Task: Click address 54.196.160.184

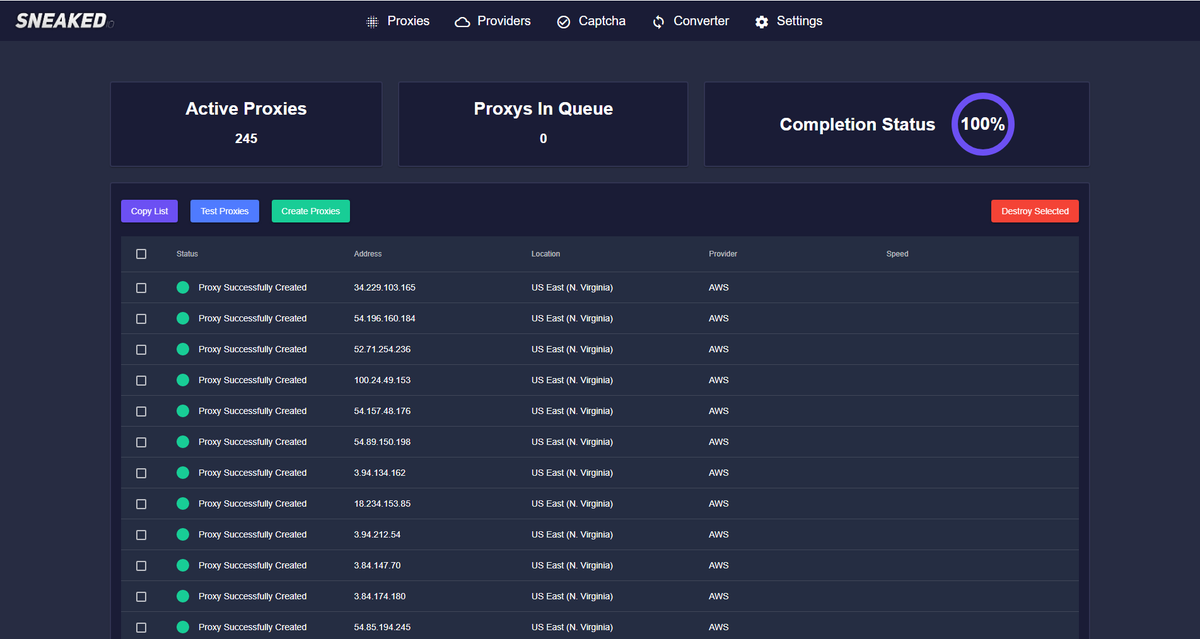Action: tap(385, 319)
